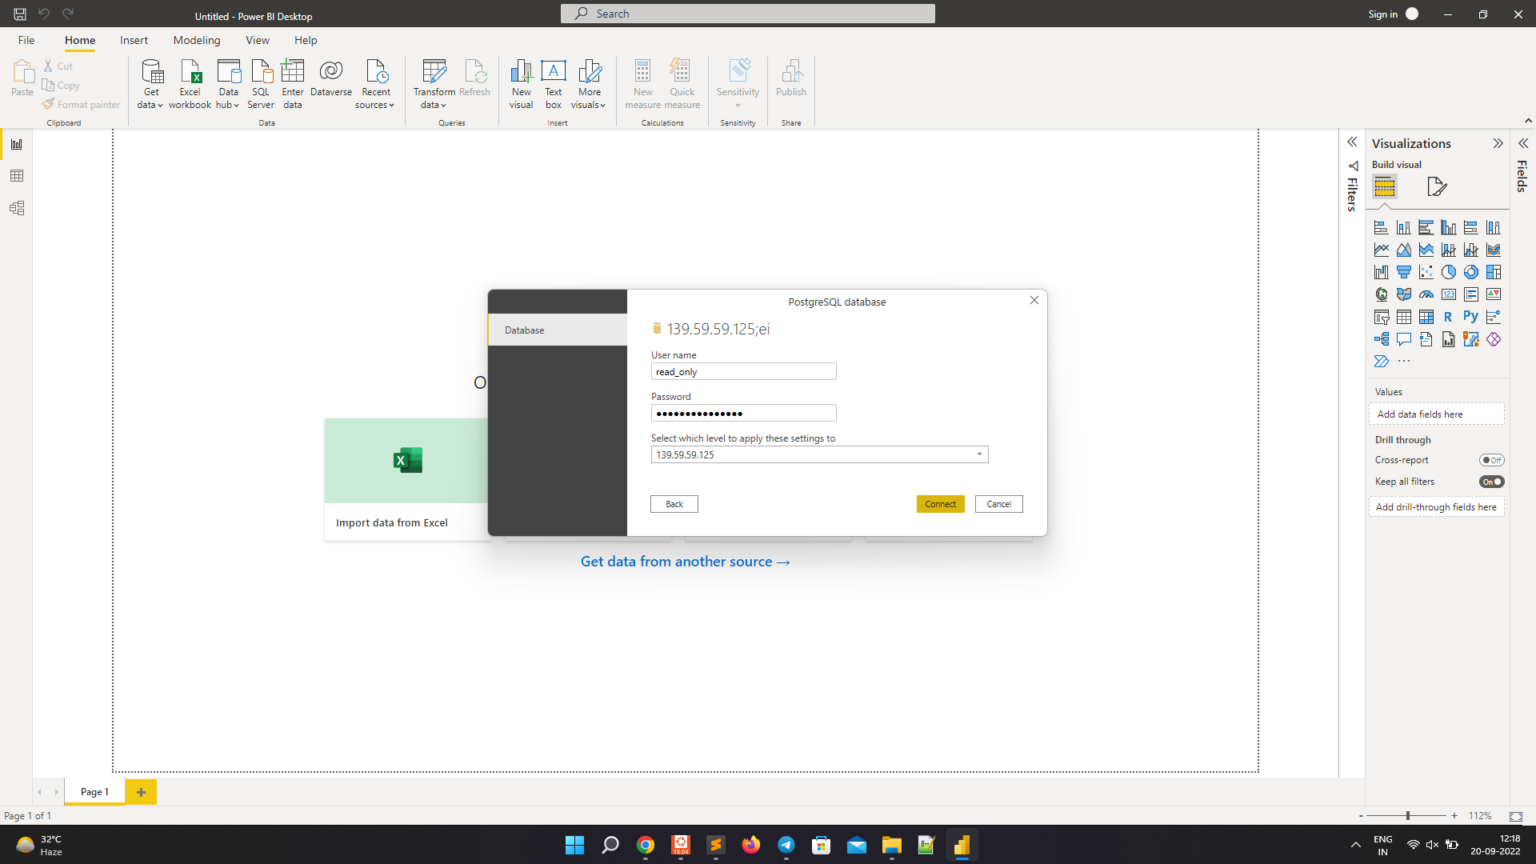
Task: Open the Get data source list
Action: point(151,84)
